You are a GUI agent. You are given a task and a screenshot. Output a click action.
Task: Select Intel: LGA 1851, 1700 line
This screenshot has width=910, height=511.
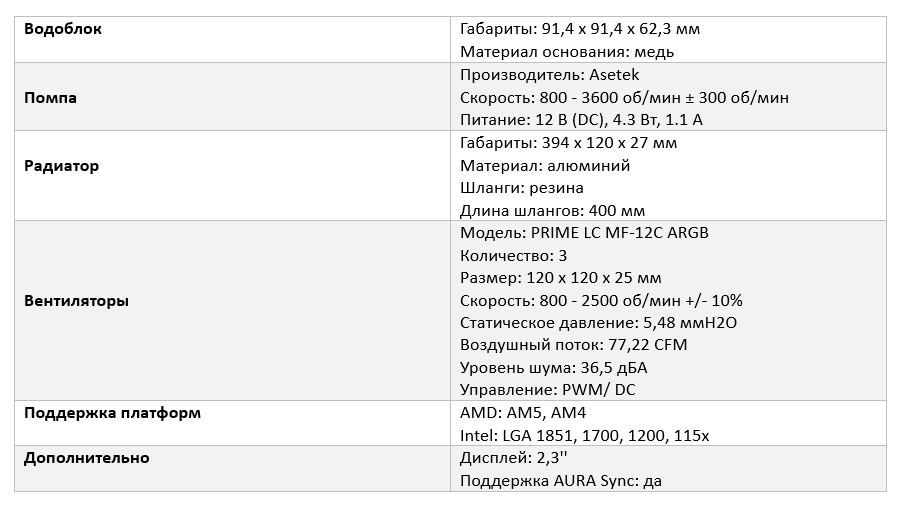[584, 436]
